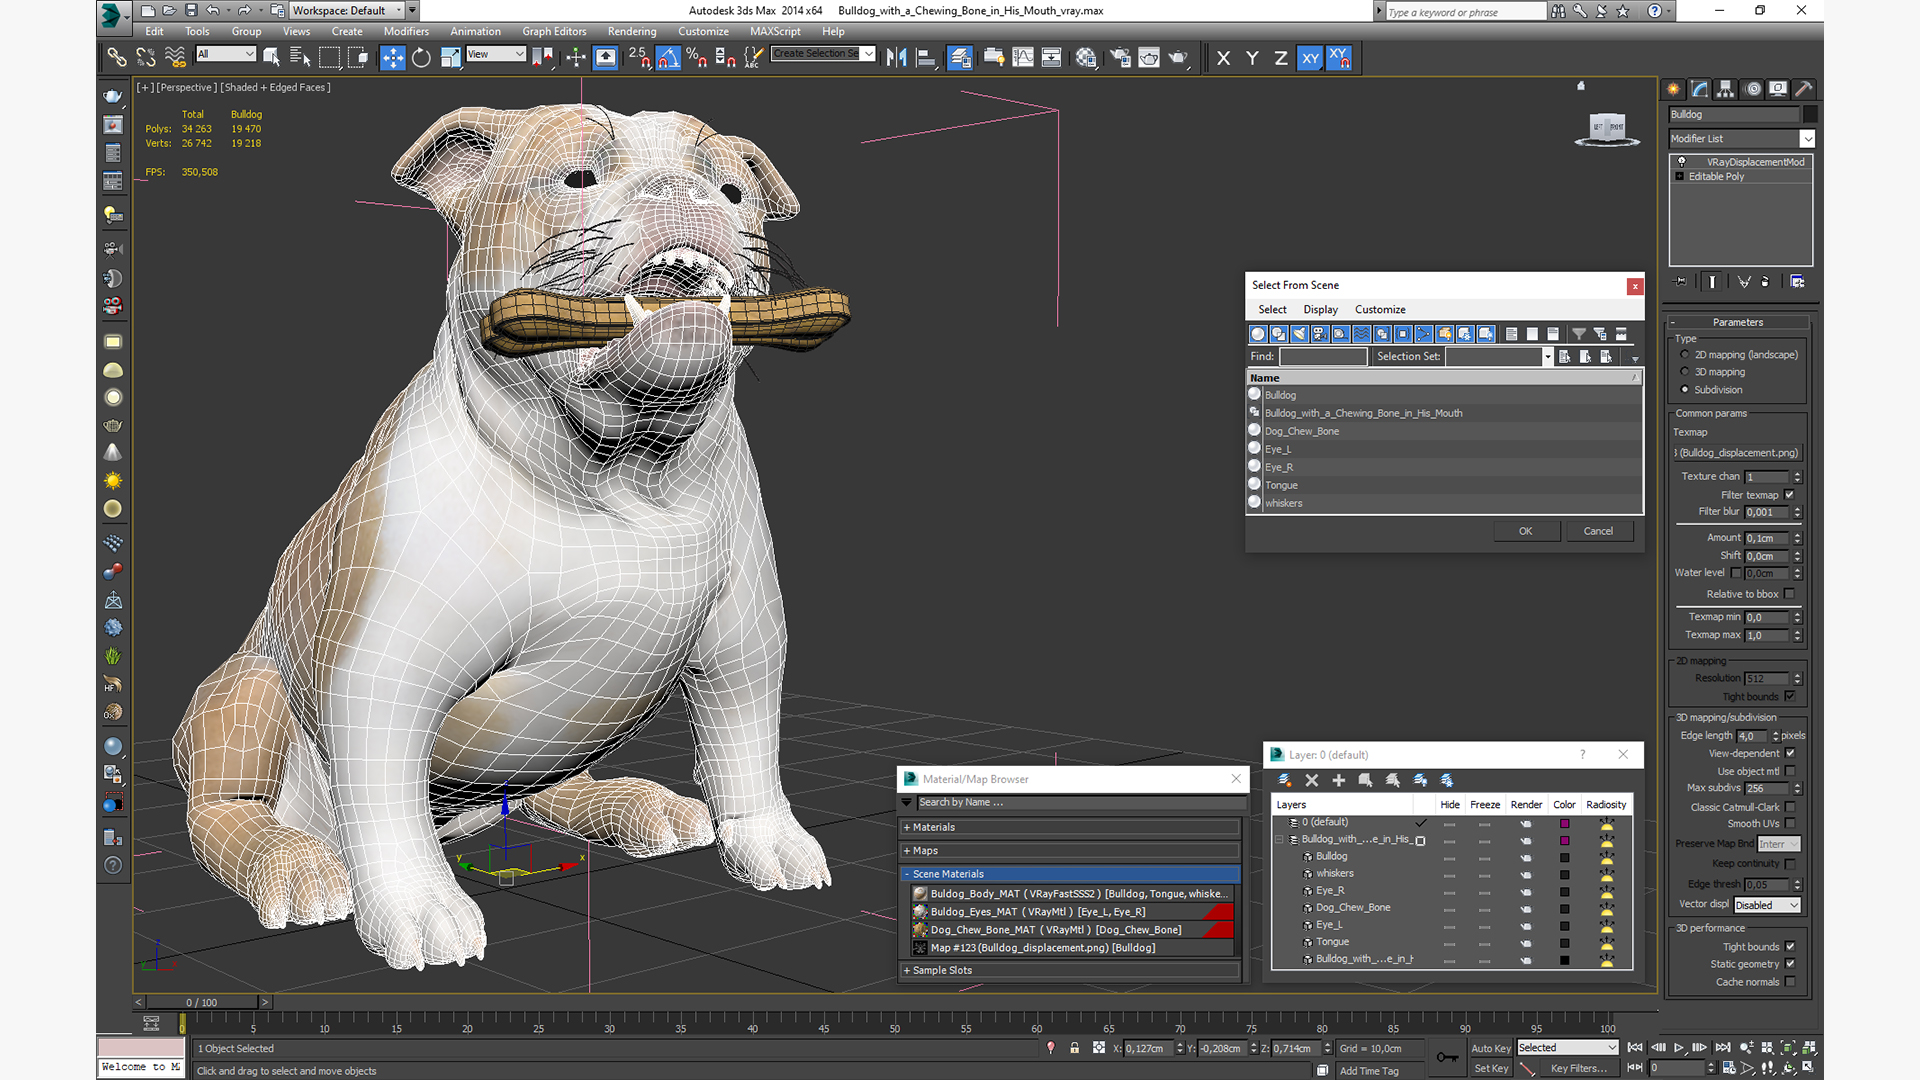Toggle the Filter texmap checkbox
Viewport: 1920px width, 1080px height.
tap(1790, 495)
